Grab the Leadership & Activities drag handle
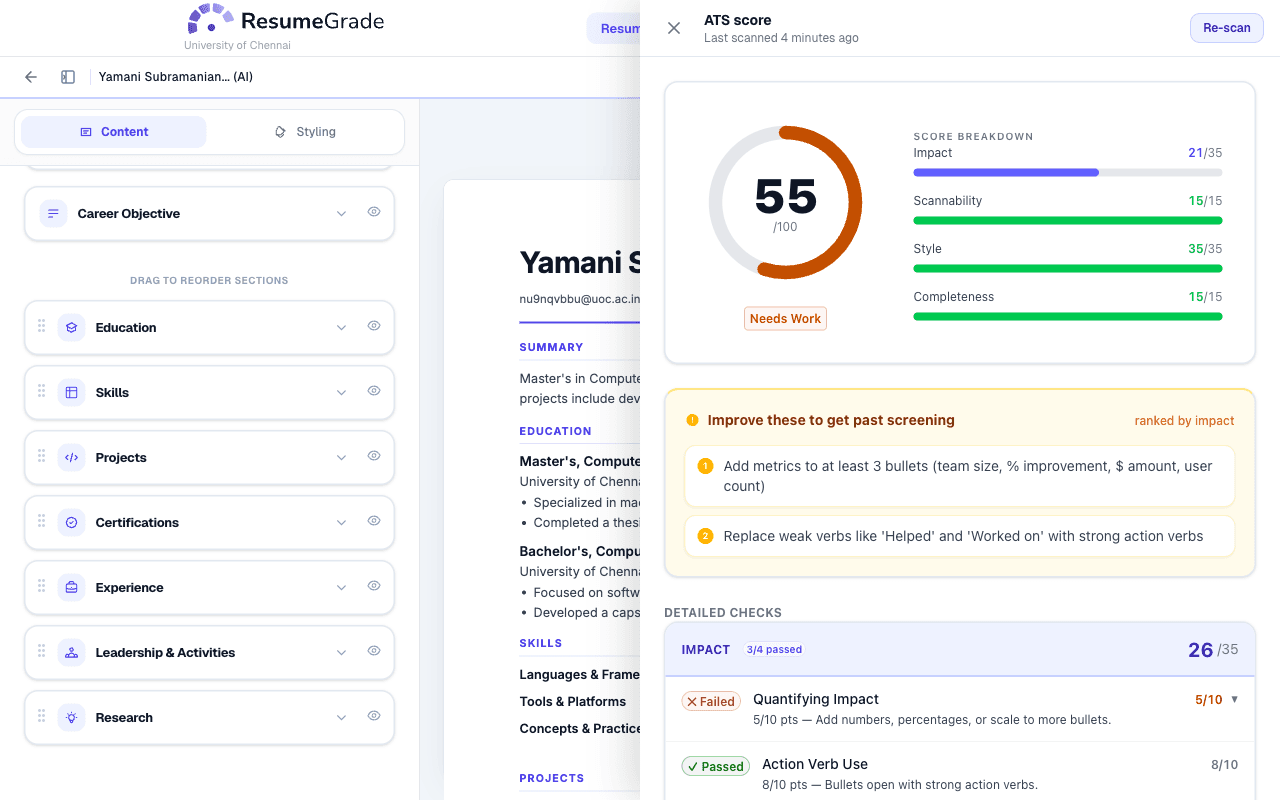The image size is (1280, 800). click(x=42, y=651)
